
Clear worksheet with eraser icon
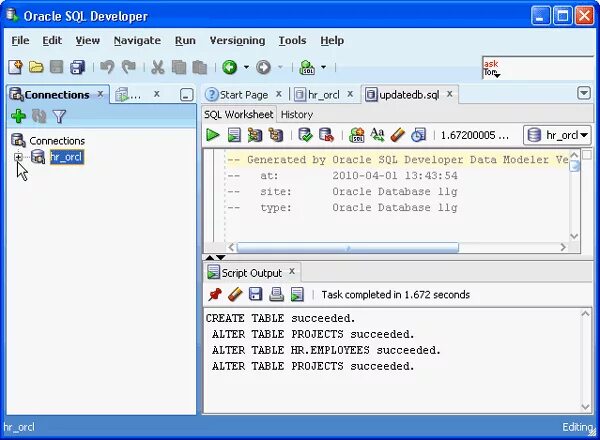[x=398, y=135]
